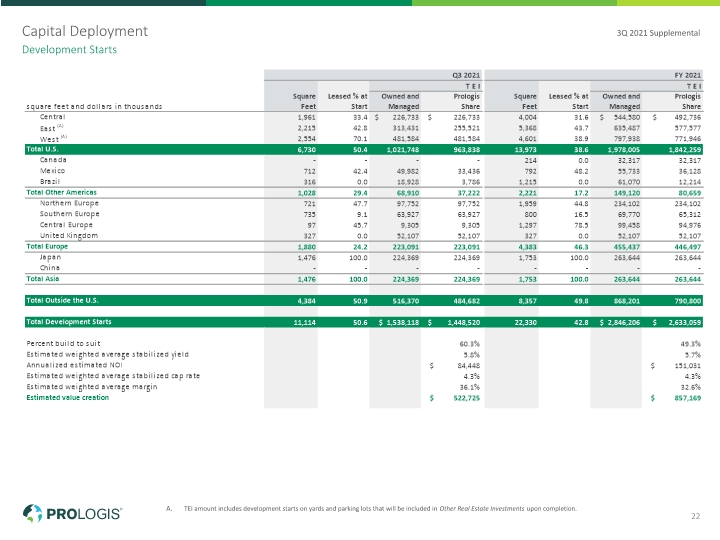Select the Total Other Americas row label
Image resolution: width=720 pixels, height=540 pixels.
tap(62, 192)
